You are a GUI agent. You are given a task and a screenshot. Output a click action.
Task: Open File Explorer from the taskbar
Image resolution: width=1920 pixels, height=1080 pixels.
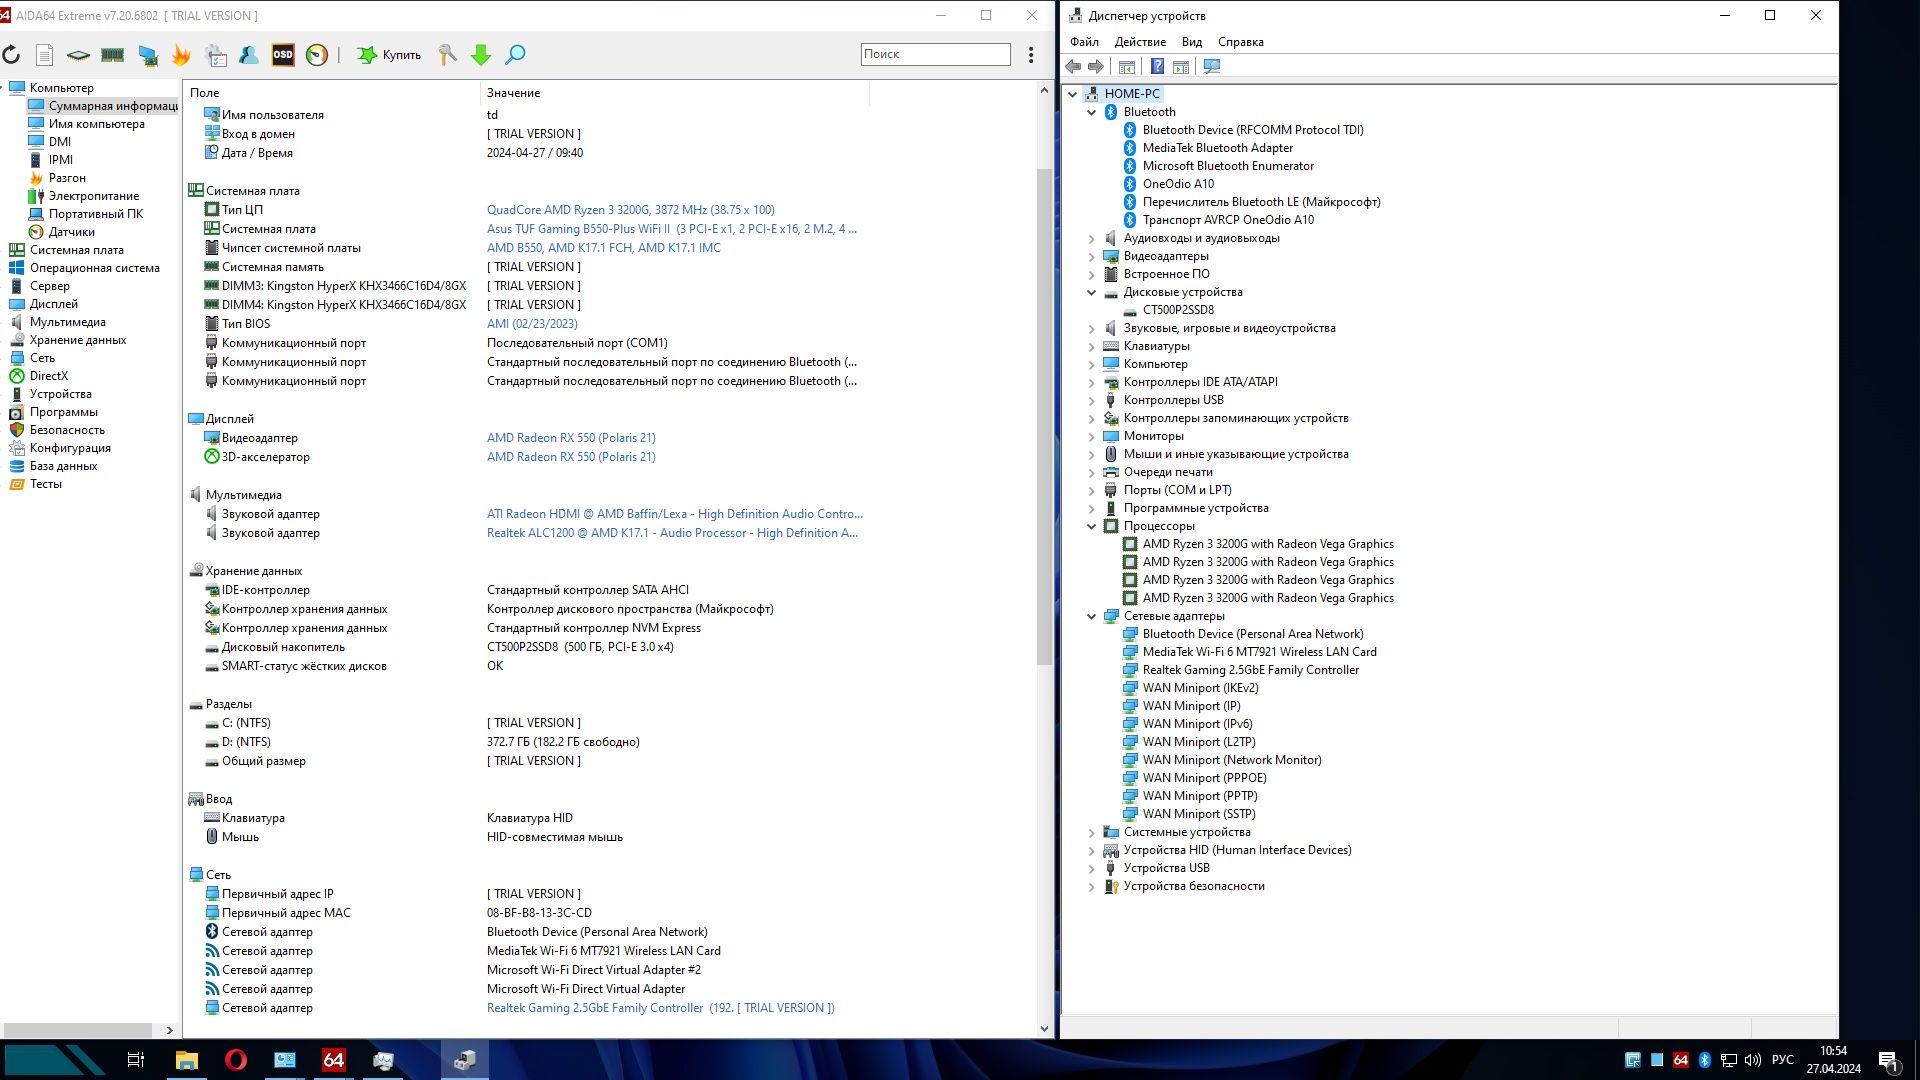(x=187, y=1060)
